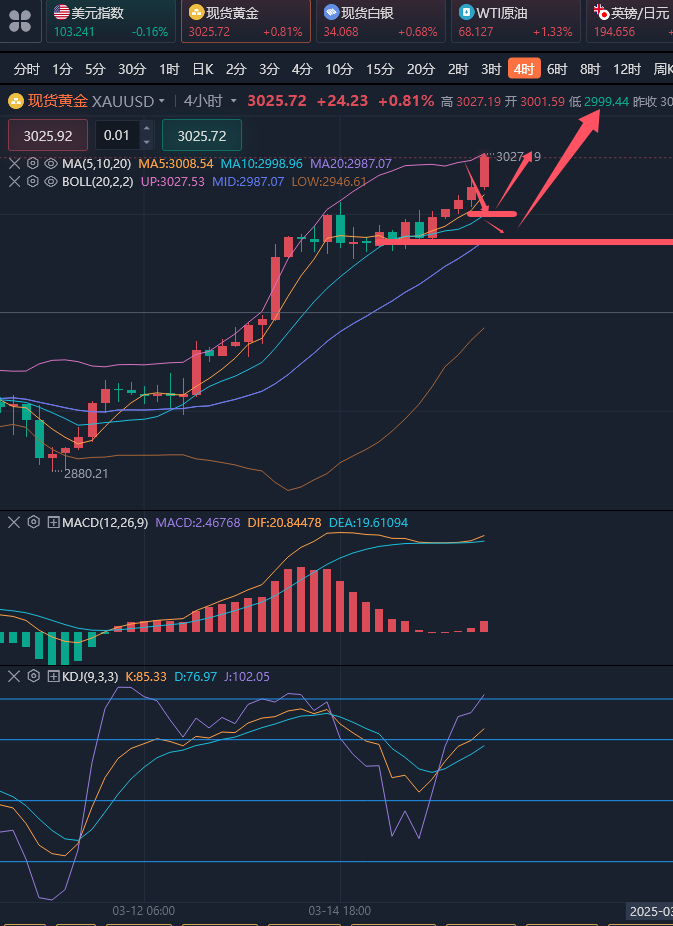Open the MACD(12,26,9) settings gear
Image resolution: width=673 pixels, height=926 pixels.
click(34, 522)
